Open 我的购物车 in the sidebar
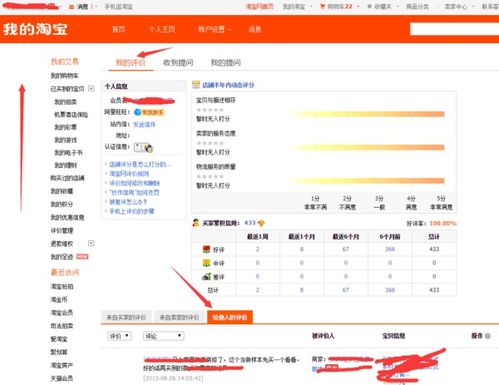499x385 pixels. pyautogui.click(x=64, y=75)
